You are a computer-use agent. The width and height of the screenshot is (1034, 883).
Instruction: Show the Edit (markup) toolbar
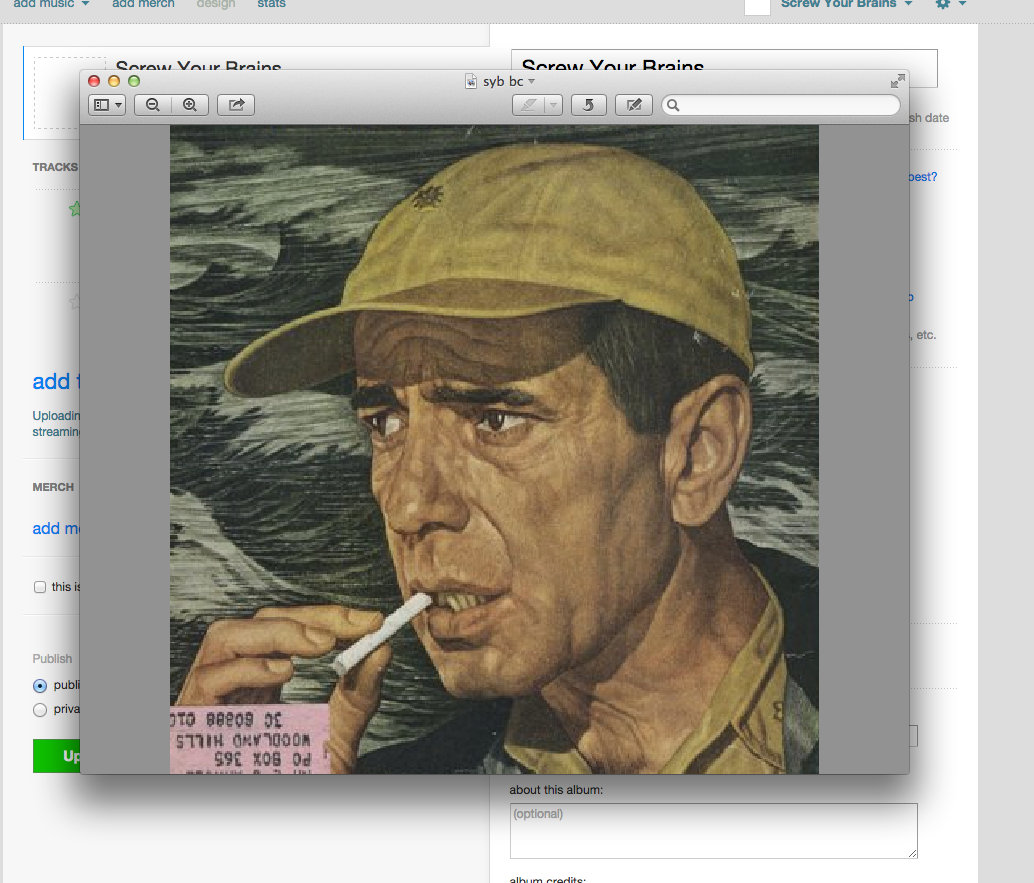[634, 105]
